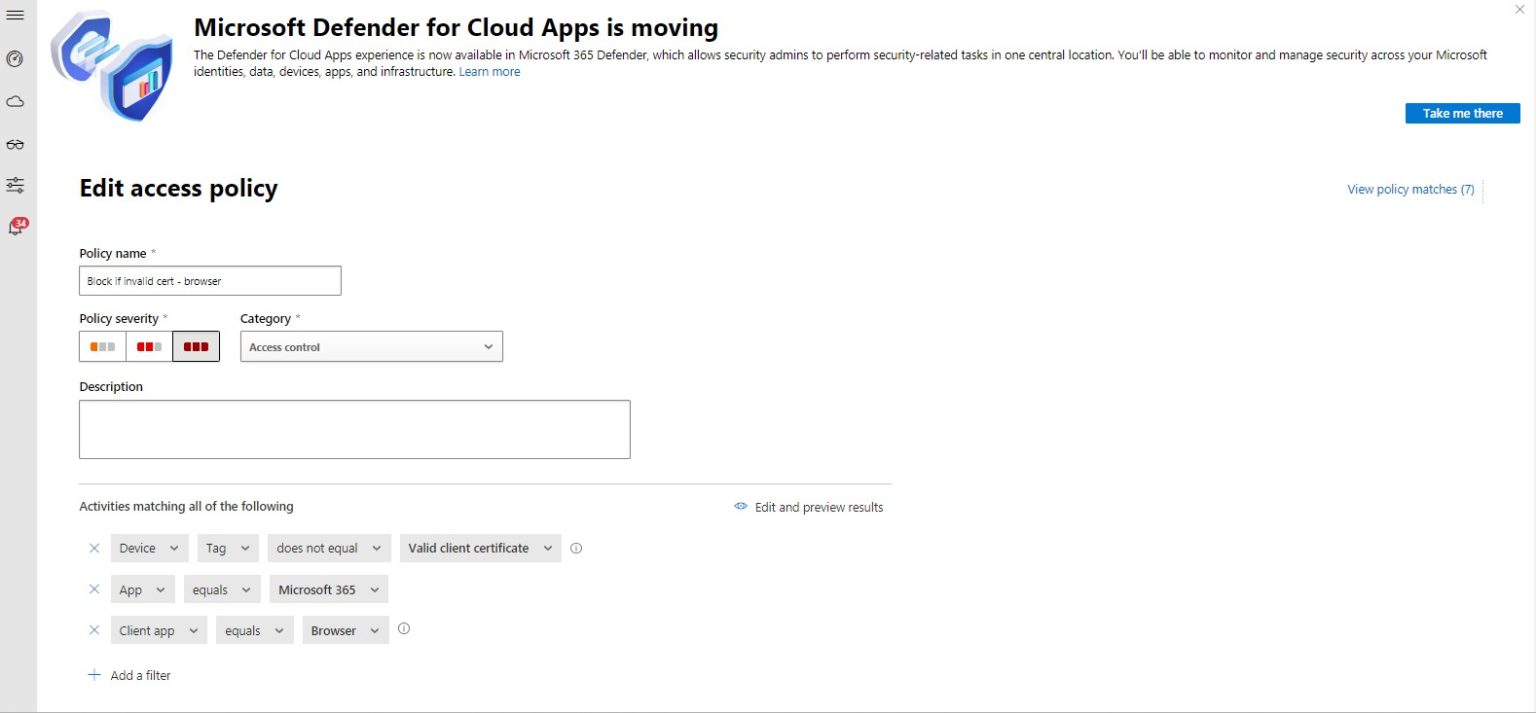
Task: Open the options menu beside View policy matches
Action: click(1481, 189)
